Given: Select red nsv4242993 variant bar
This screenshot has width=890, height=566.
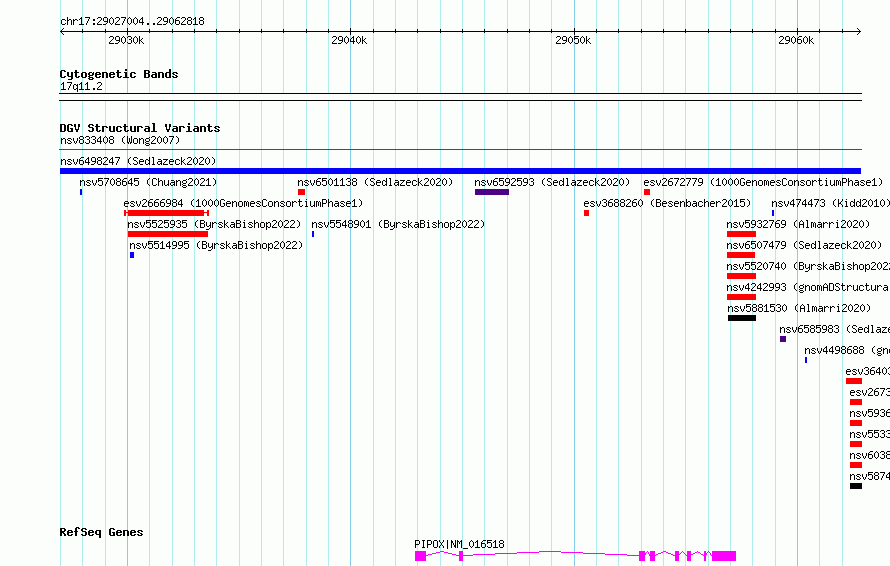Looking at the screenshot, I should (x=741, y=297).
